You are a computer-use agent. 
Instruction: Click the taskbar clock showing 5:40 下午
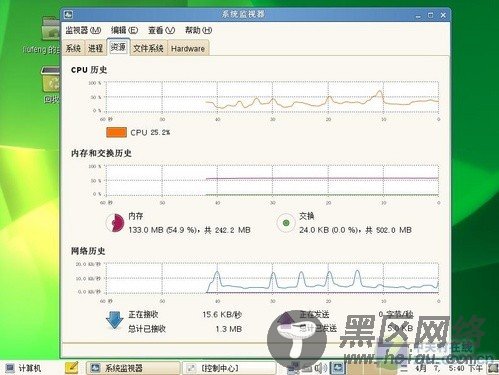(449, 368)
